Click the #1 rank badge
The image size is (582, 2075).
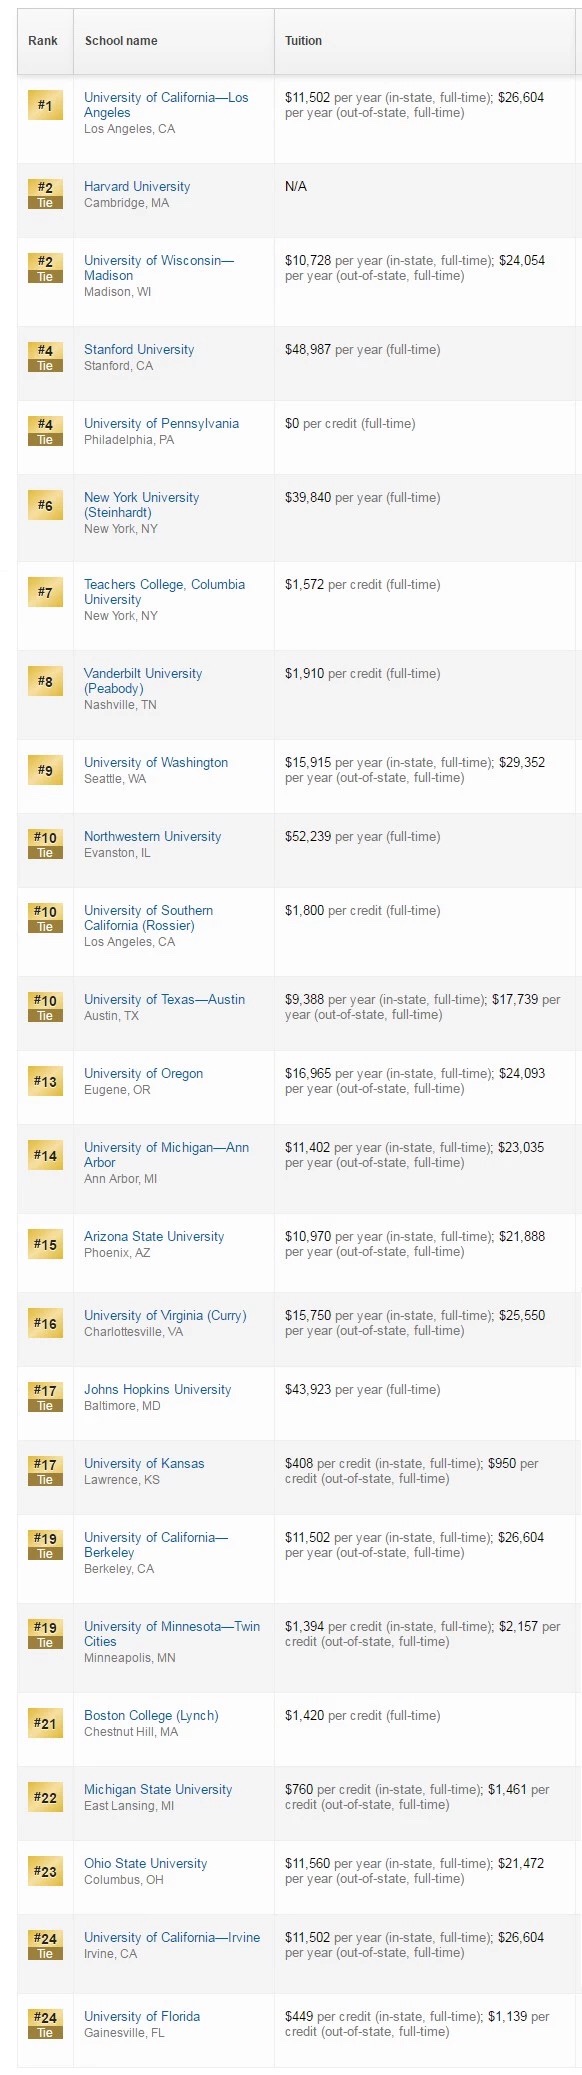click(45, 105)
